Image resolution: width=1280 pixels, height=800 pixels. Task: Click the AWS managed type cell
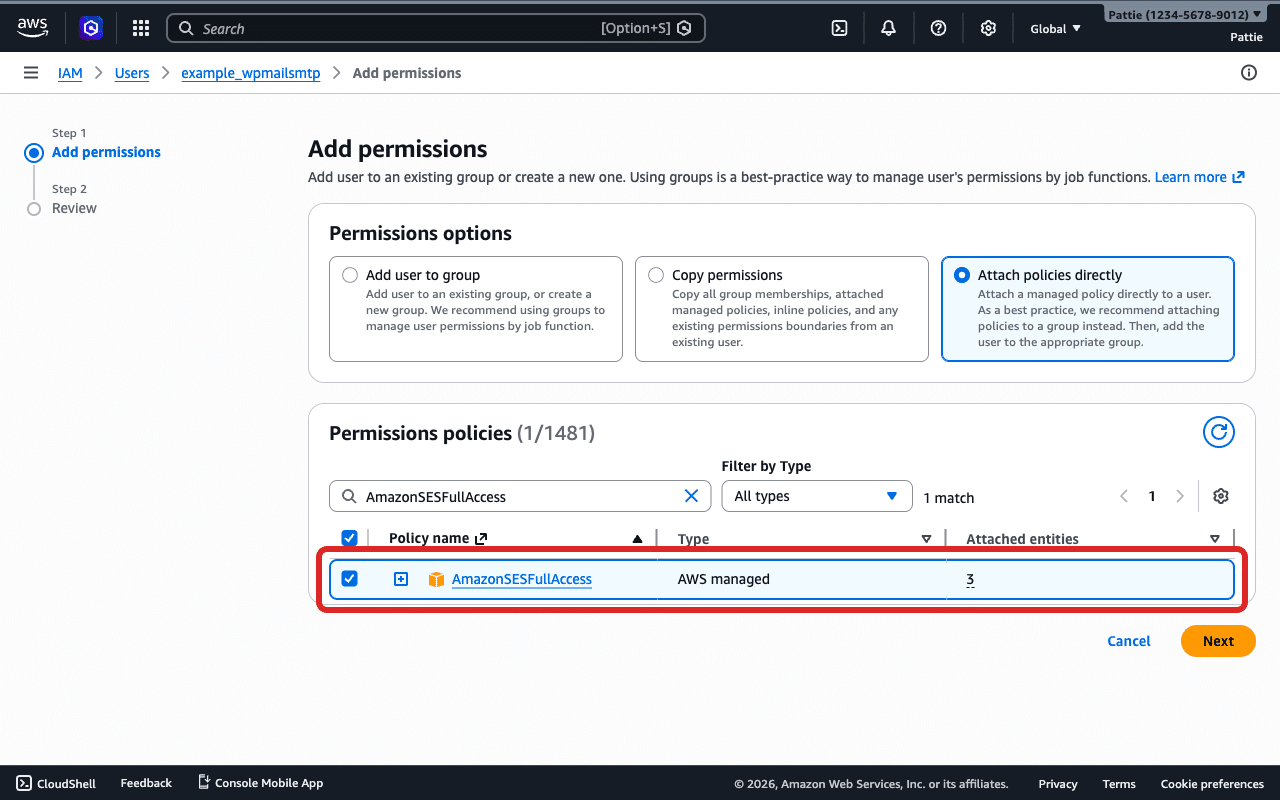point(724,579)
